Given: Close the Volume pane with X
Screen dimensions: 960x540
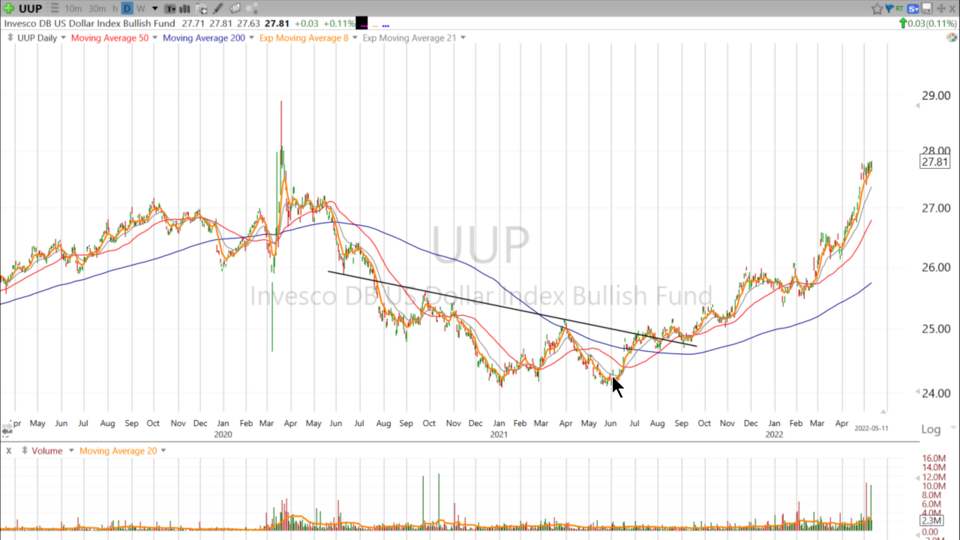Looking at the screenshot, I should pos(9,451).
